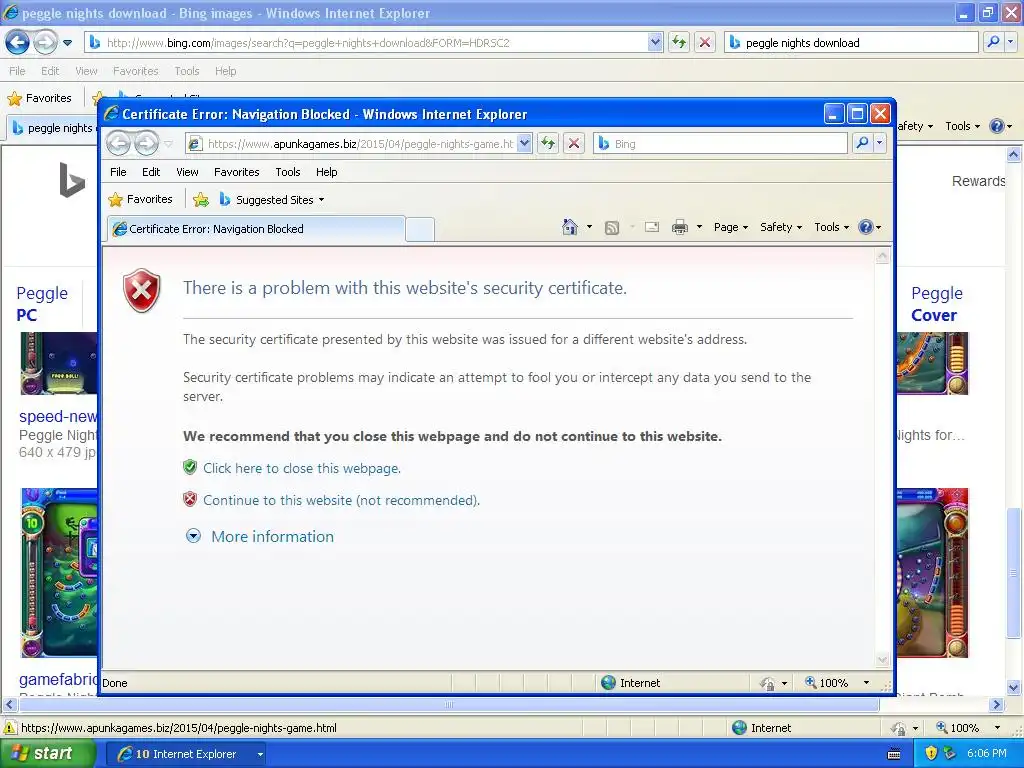
Task: Open Tools menu in the certificate error window menu bar
Action: (x=288, y=172)
